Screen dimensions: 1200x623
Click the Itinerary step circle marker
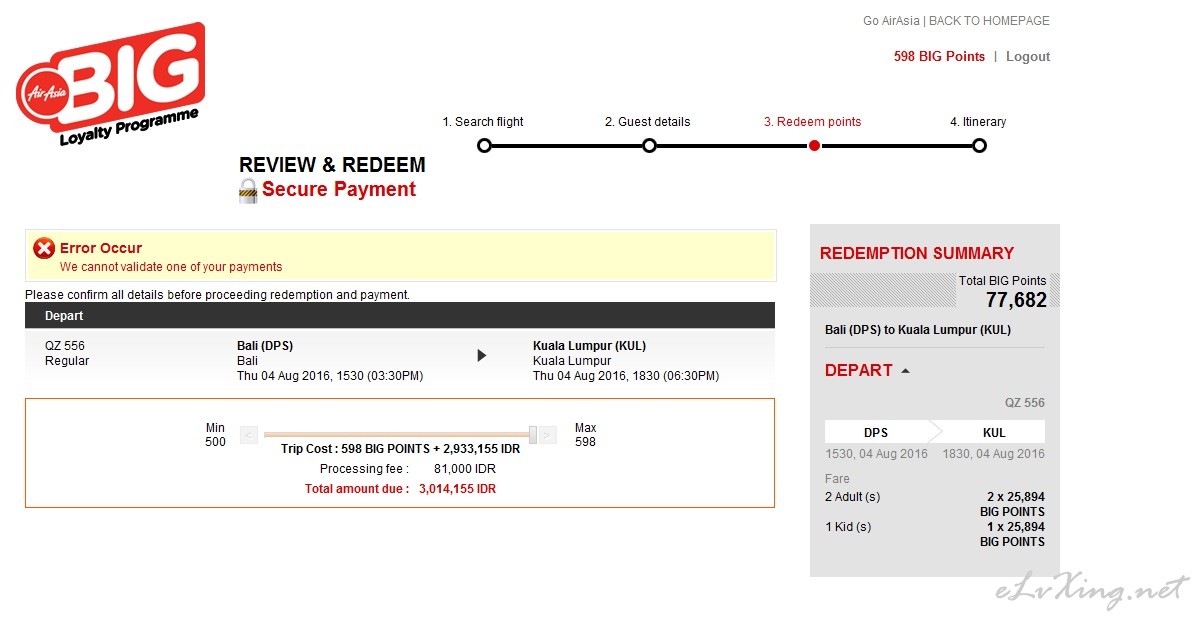(x=979, y=146)
